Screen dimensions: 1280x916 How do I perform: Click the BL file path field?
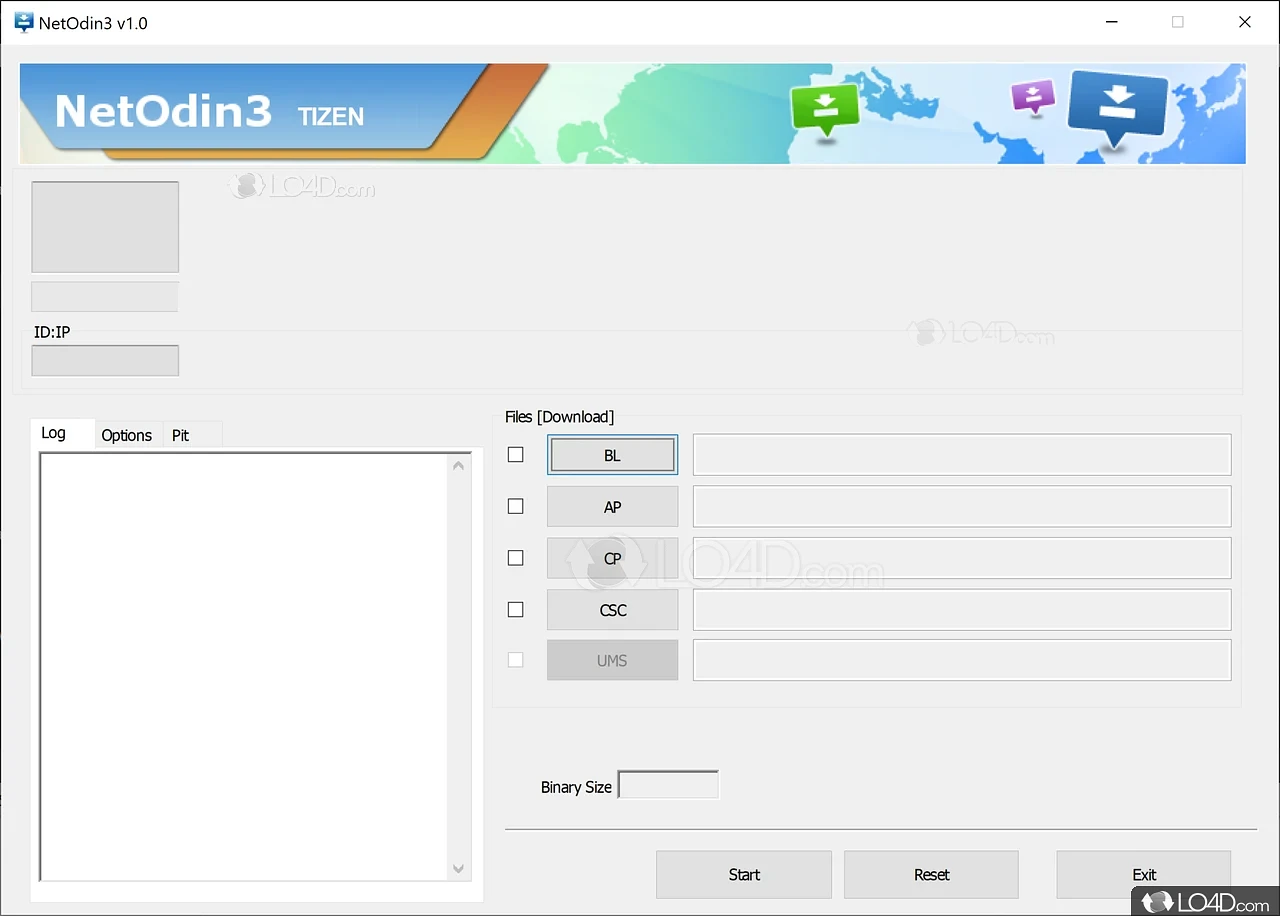[x=962, y=455]
